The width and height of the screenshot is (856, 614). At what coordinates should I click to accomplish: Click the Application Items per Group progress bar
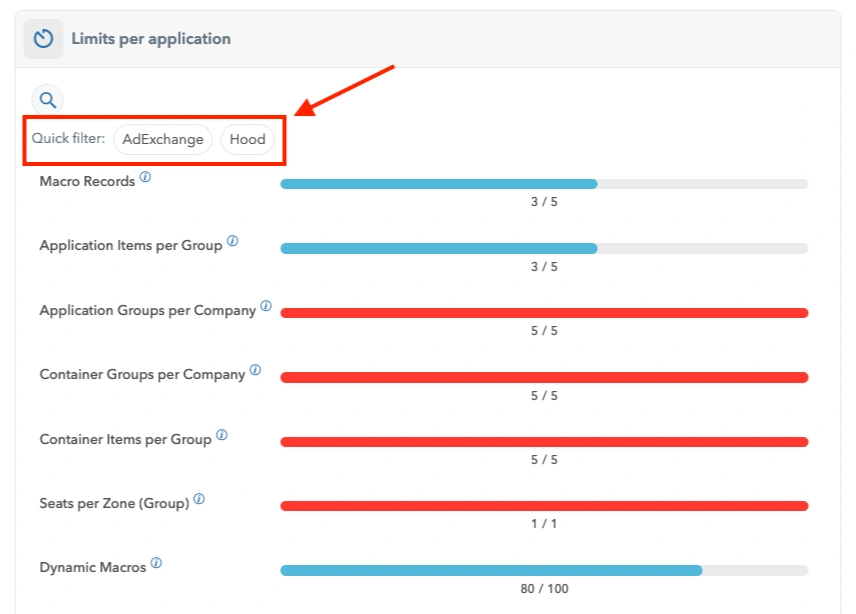click(544, 248)
